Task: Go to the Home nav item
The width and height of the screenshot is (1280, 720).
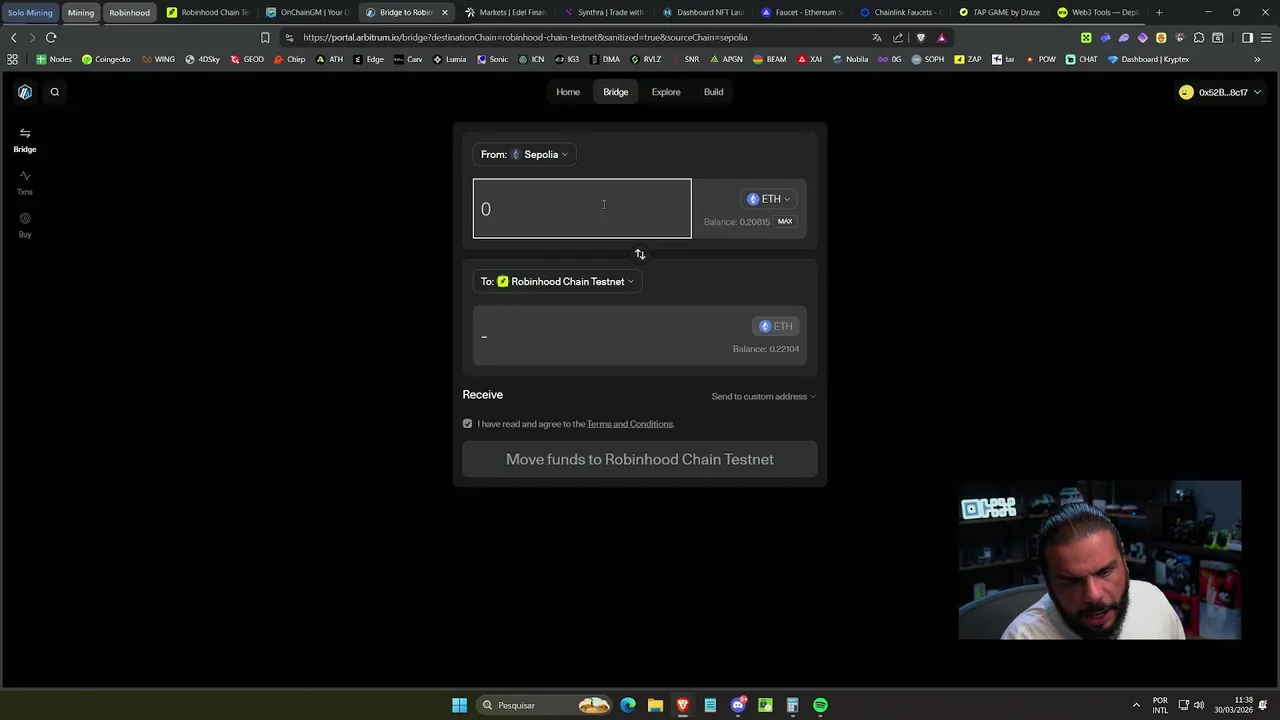Action: pyautogui.click(x=568, y=92)
